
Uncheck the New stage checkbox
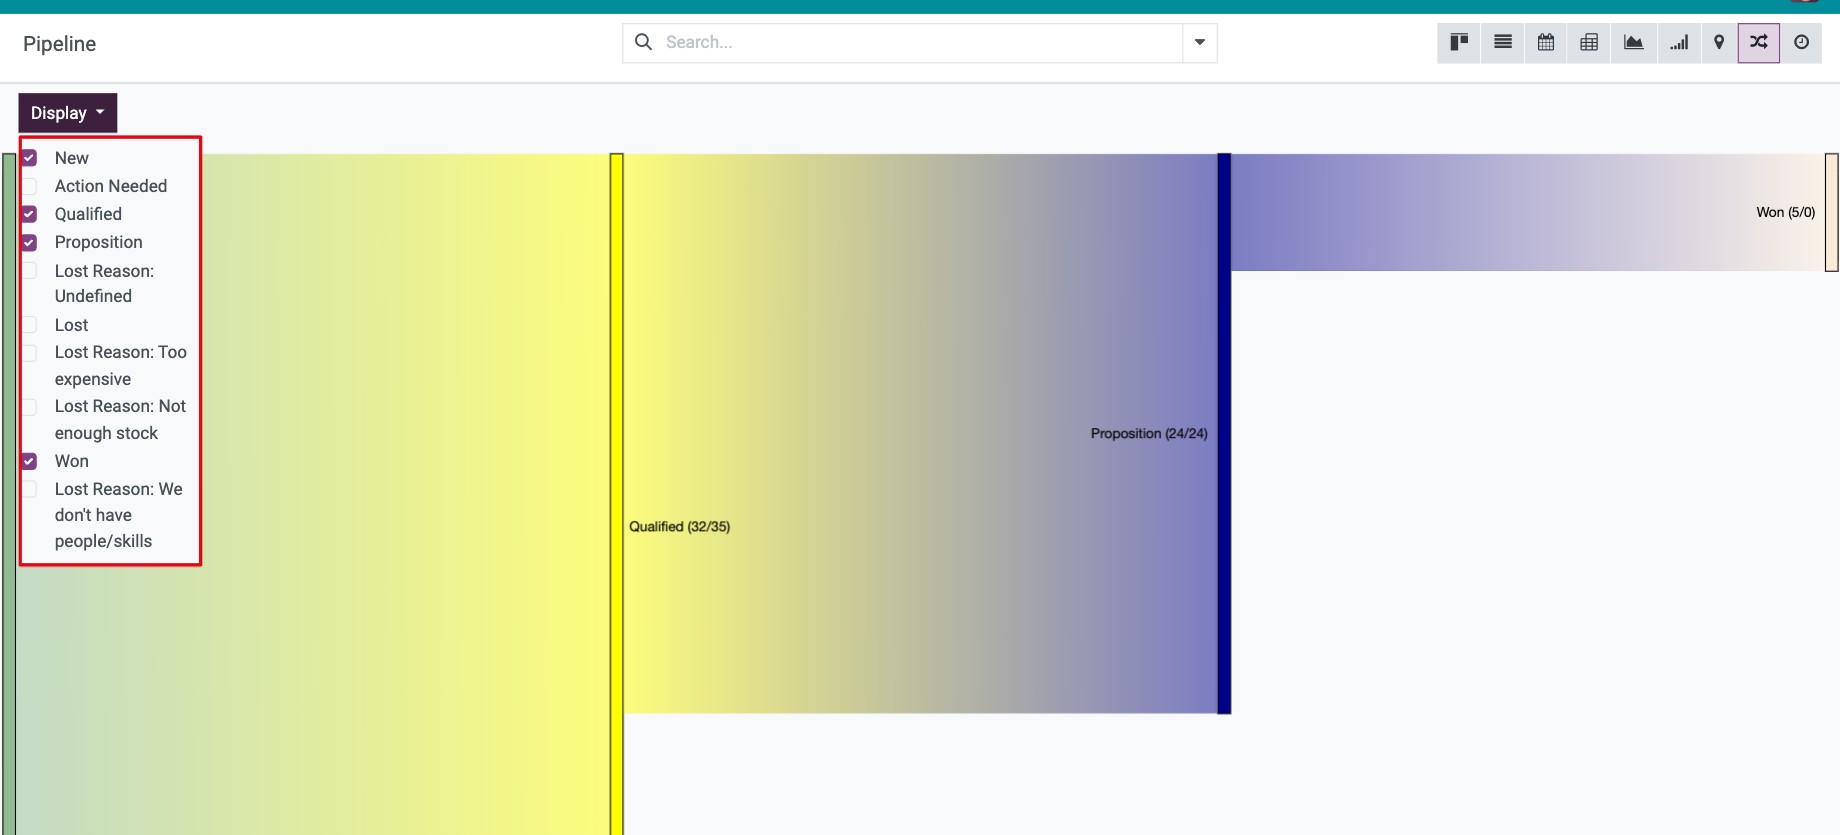pos(30,158)
